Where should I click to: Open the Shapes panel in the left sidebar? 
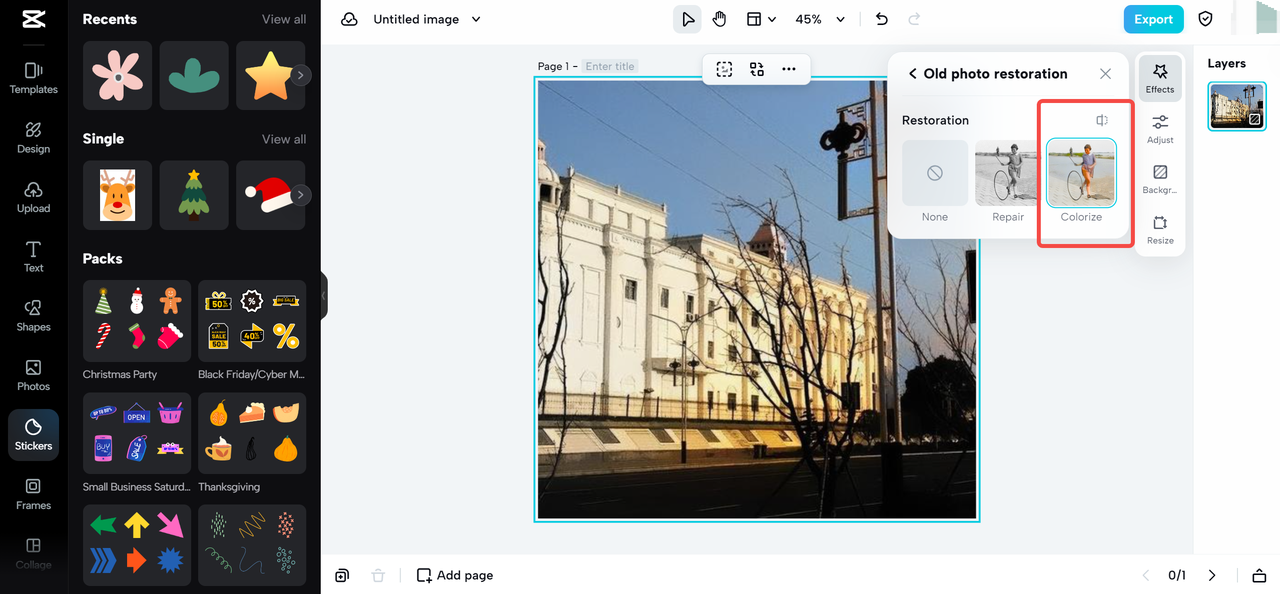click(x=33, y=317)
